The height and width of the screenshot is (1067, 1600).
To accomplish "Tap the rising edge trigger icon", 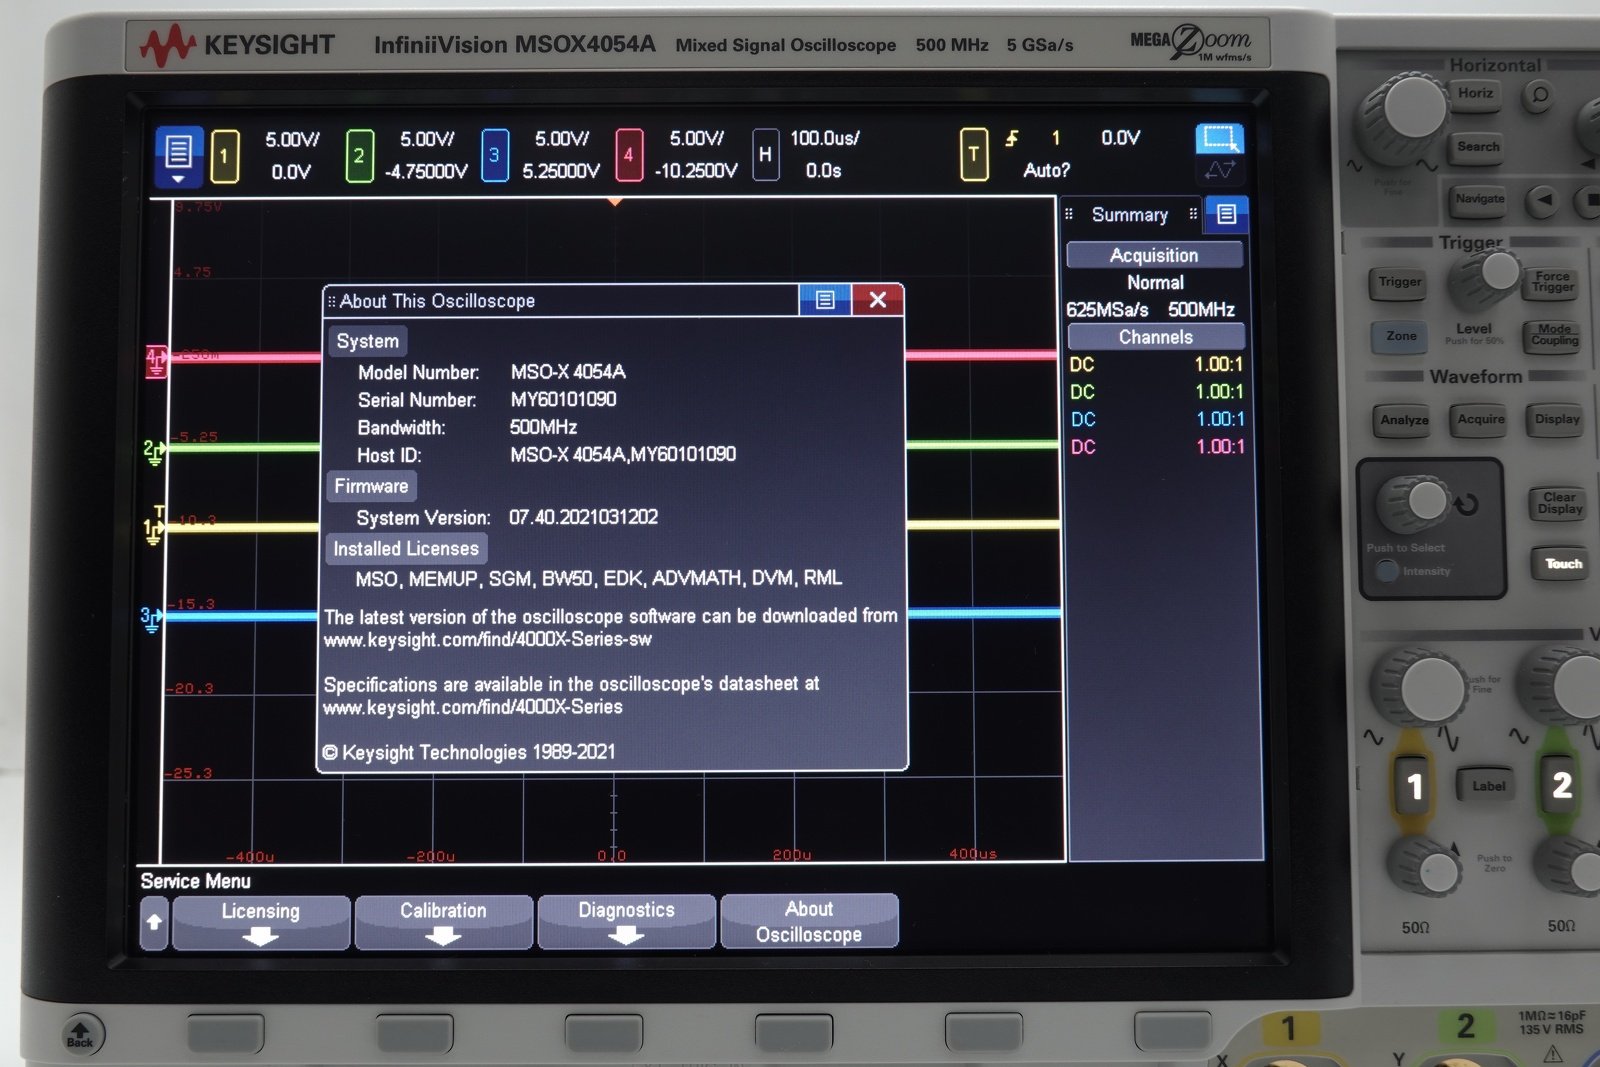I will coord(1012,139).
